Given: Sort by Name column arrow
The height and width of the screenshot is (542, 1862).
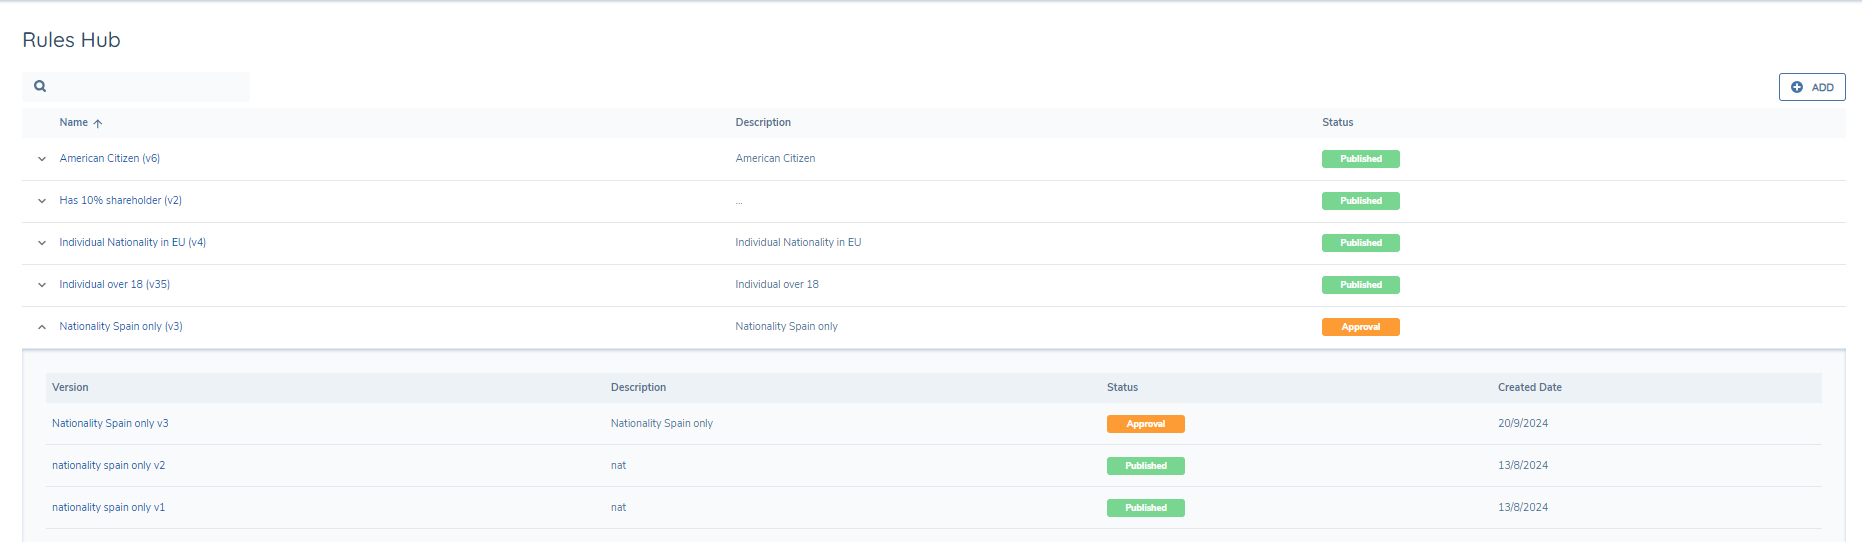Looking at the screenshot, I should coord(98,123).
